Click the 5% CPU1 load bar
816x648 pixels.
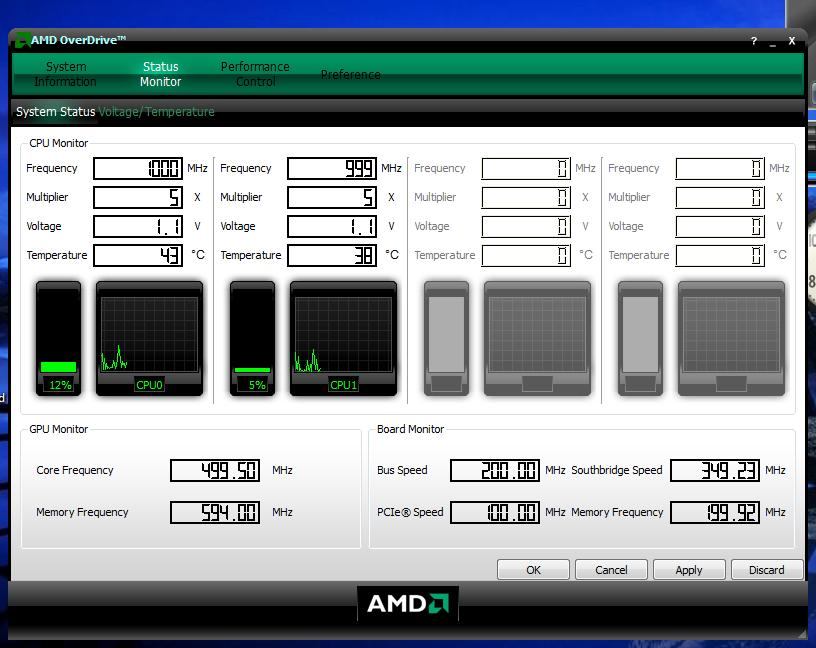pyautogui.click(x=252, y=338)
